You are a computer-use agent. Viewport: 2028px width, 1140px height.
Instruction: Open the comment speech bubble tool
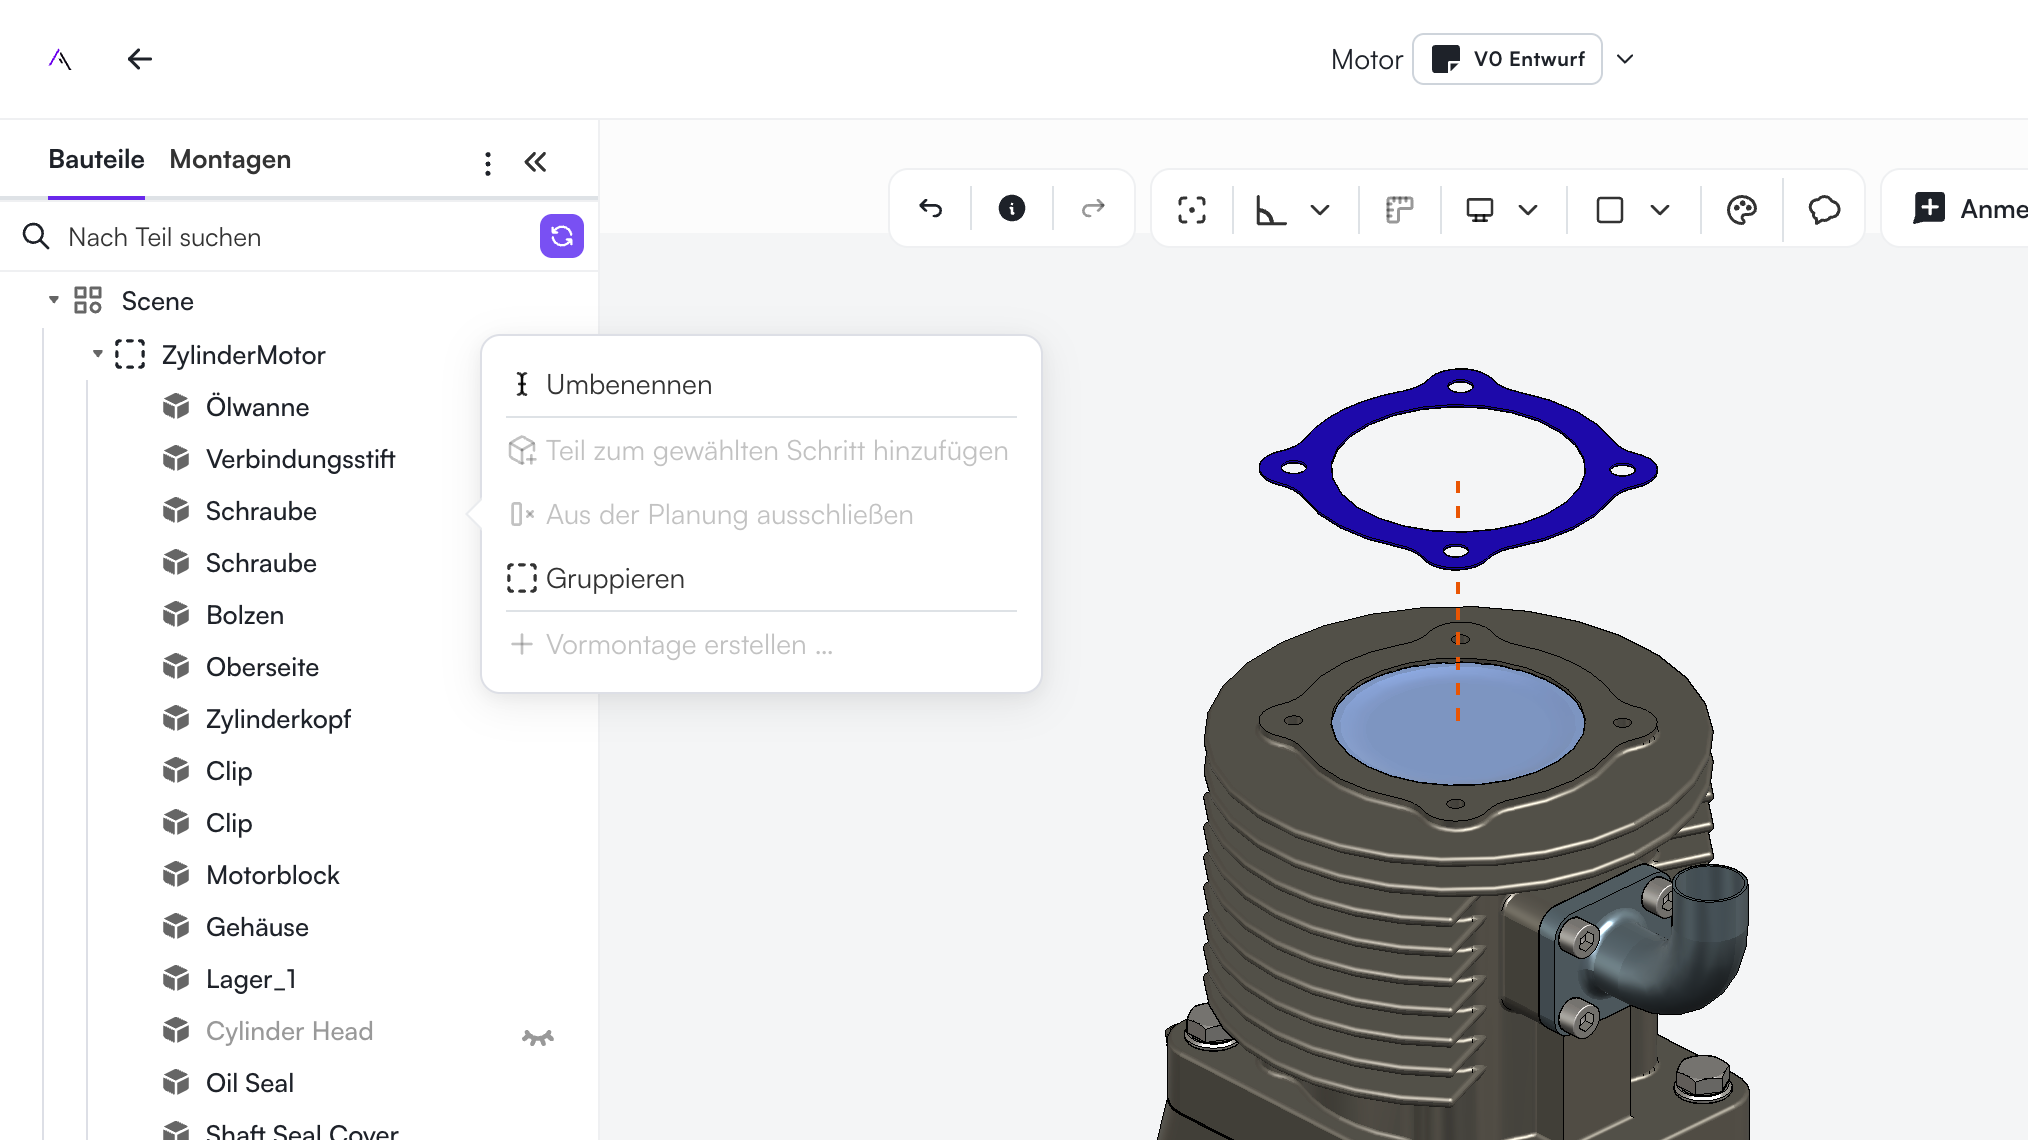[1824, 210]
